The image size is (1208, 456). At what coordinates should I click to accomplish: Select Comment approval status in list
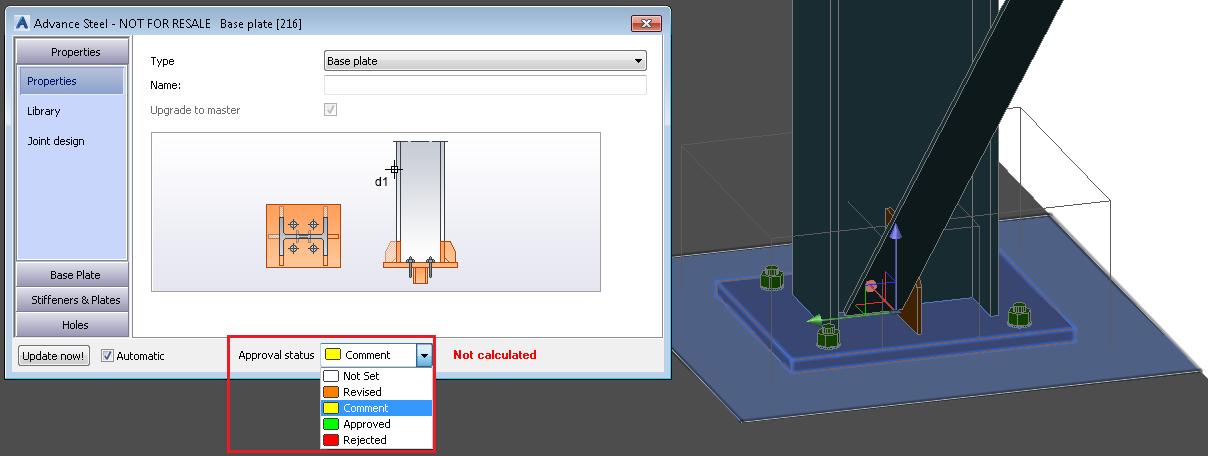[377, 408]
